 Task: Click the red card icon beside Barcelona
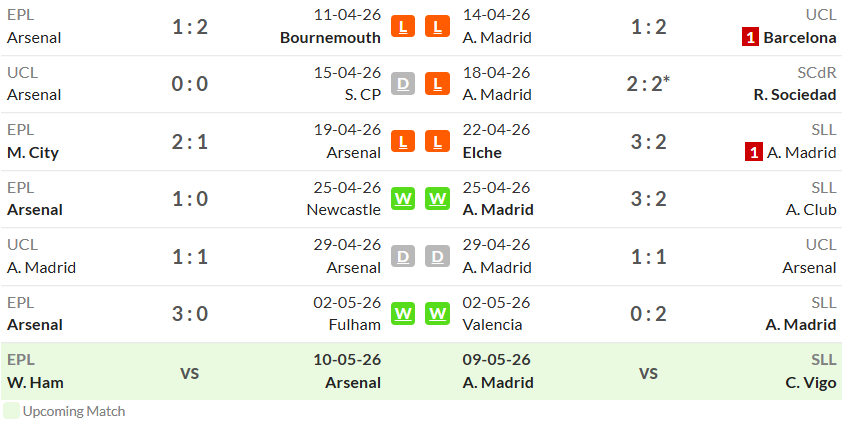click(x=750, y=38)
